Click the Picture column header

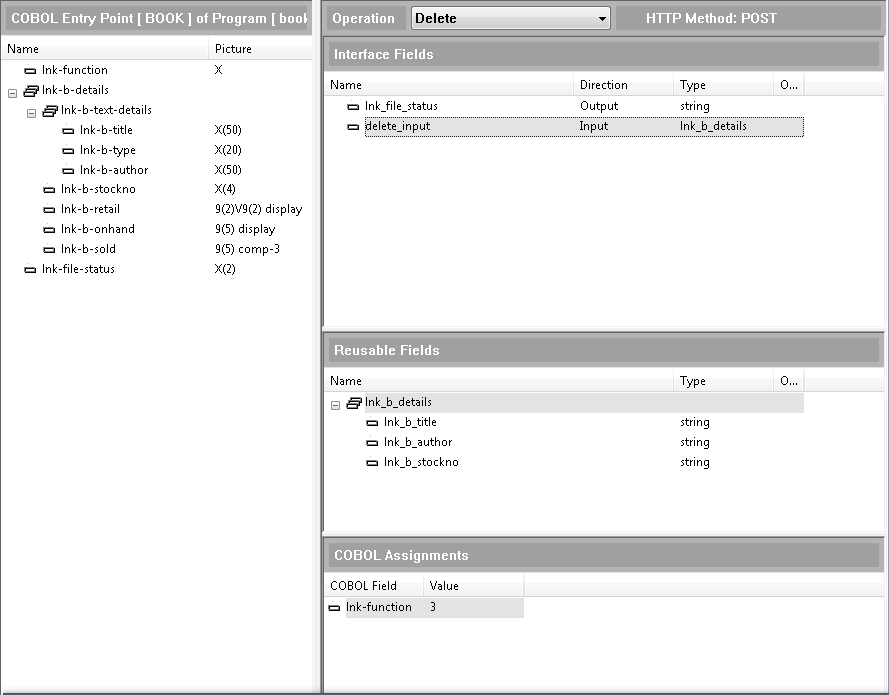233,49
